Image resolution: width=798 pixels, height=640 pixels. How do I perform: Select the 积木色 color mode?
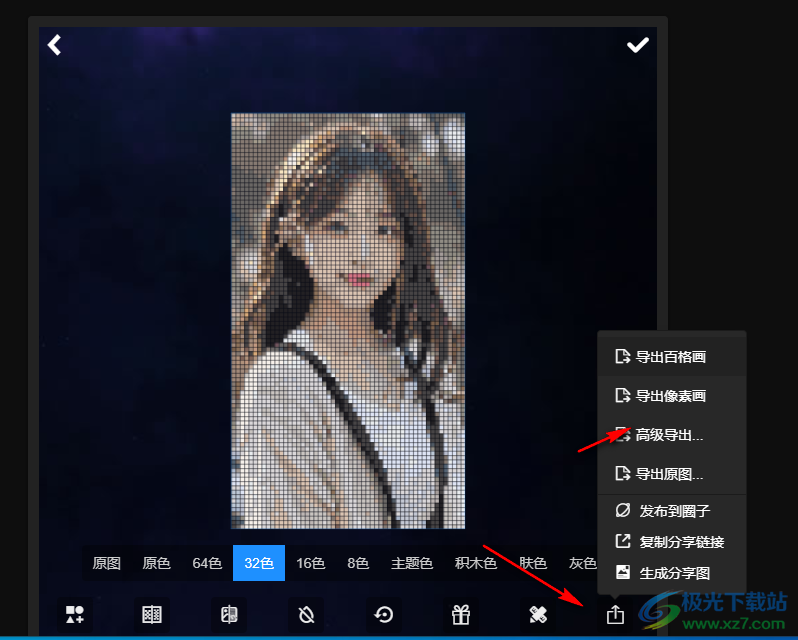click(476, 563)
